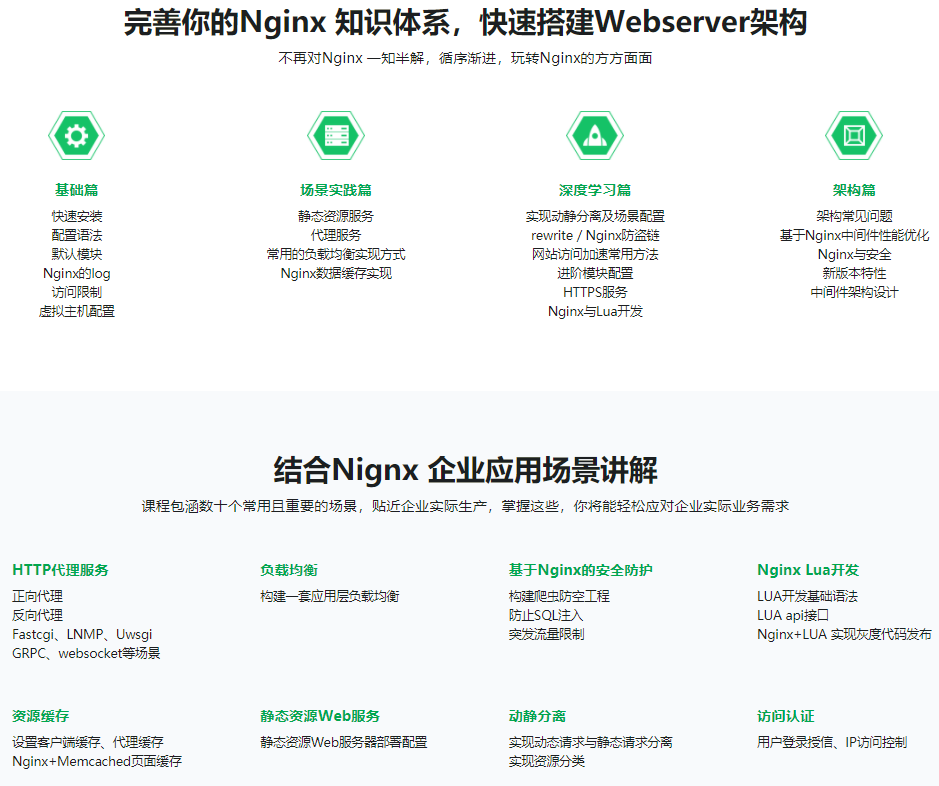Click the gear icon above 基础篇
Viewport: 939px width, 786px height.
(x=77, y=135)
